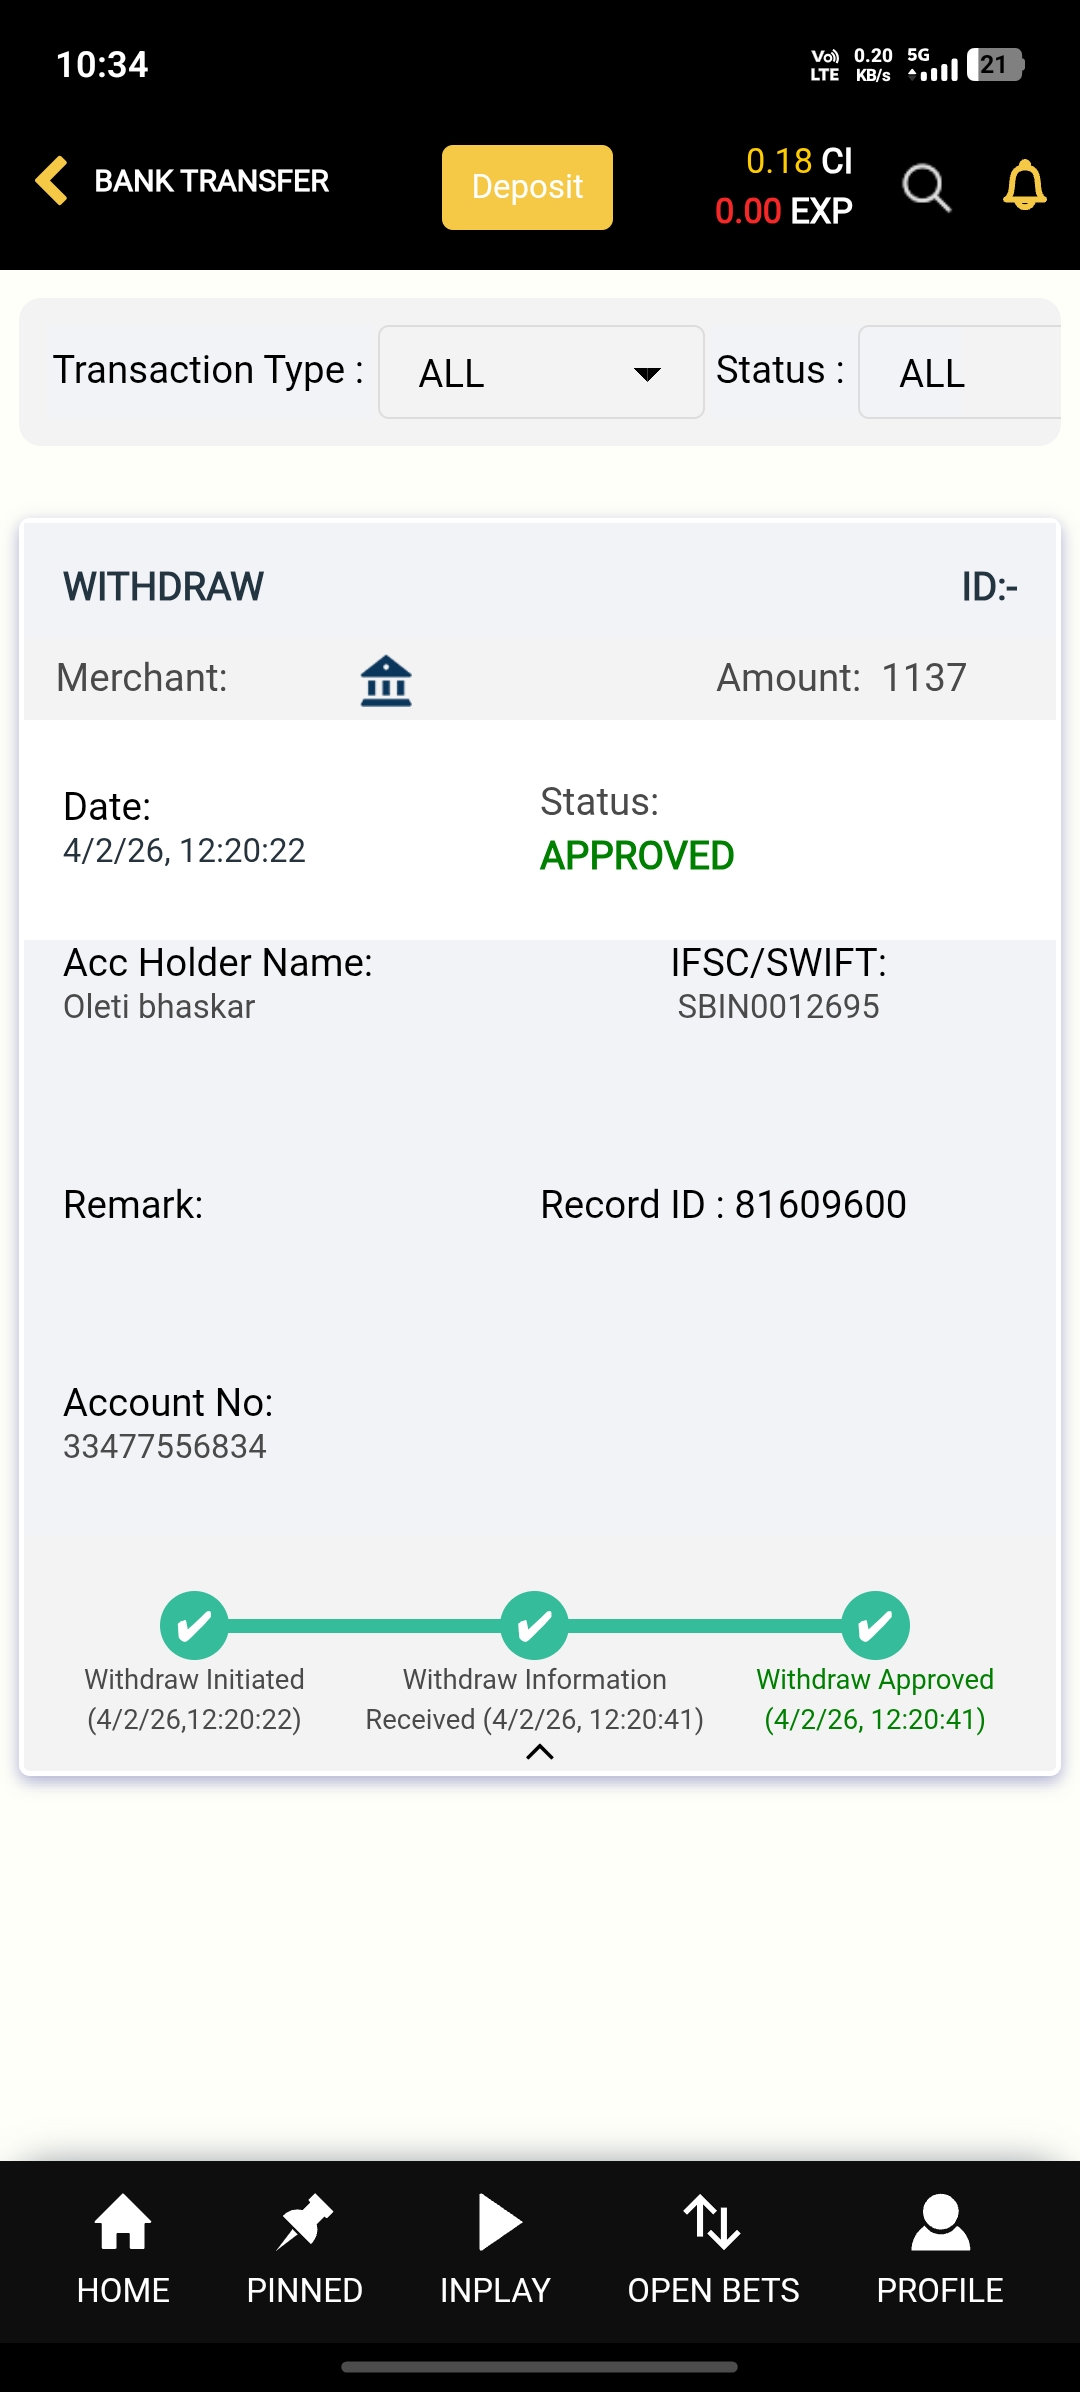Open the Transaction Type dropdown

541,373
